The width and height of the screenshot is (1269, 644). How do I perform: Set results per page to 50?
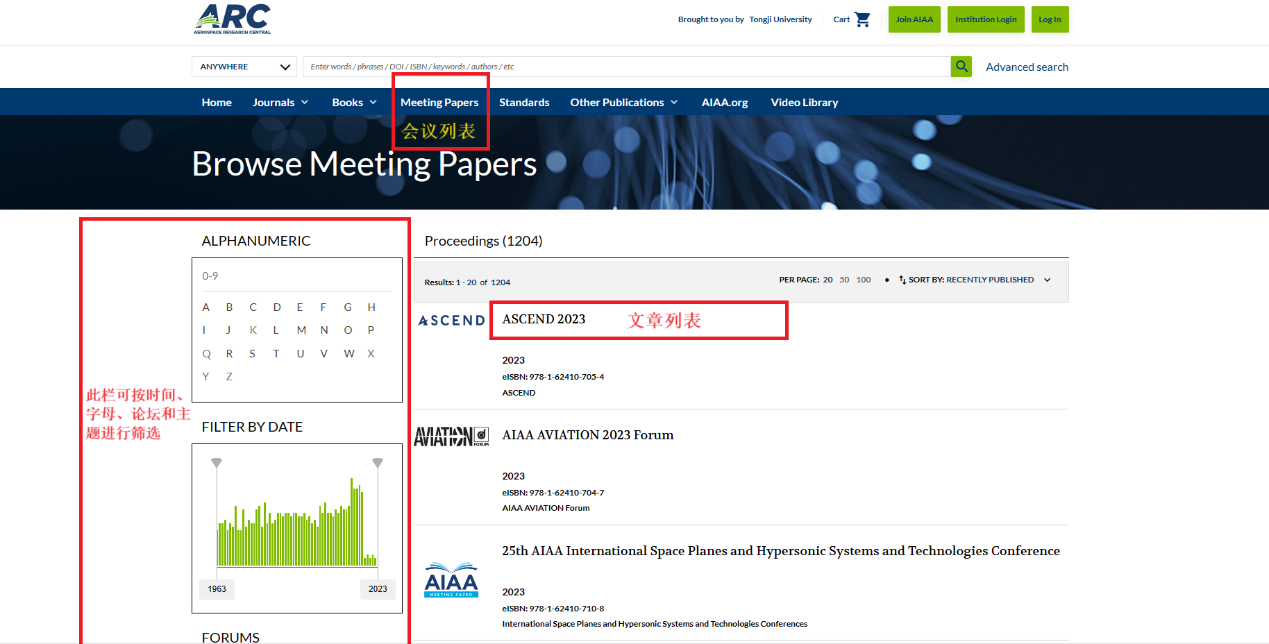pyautogui.click(x=844, y=280)
